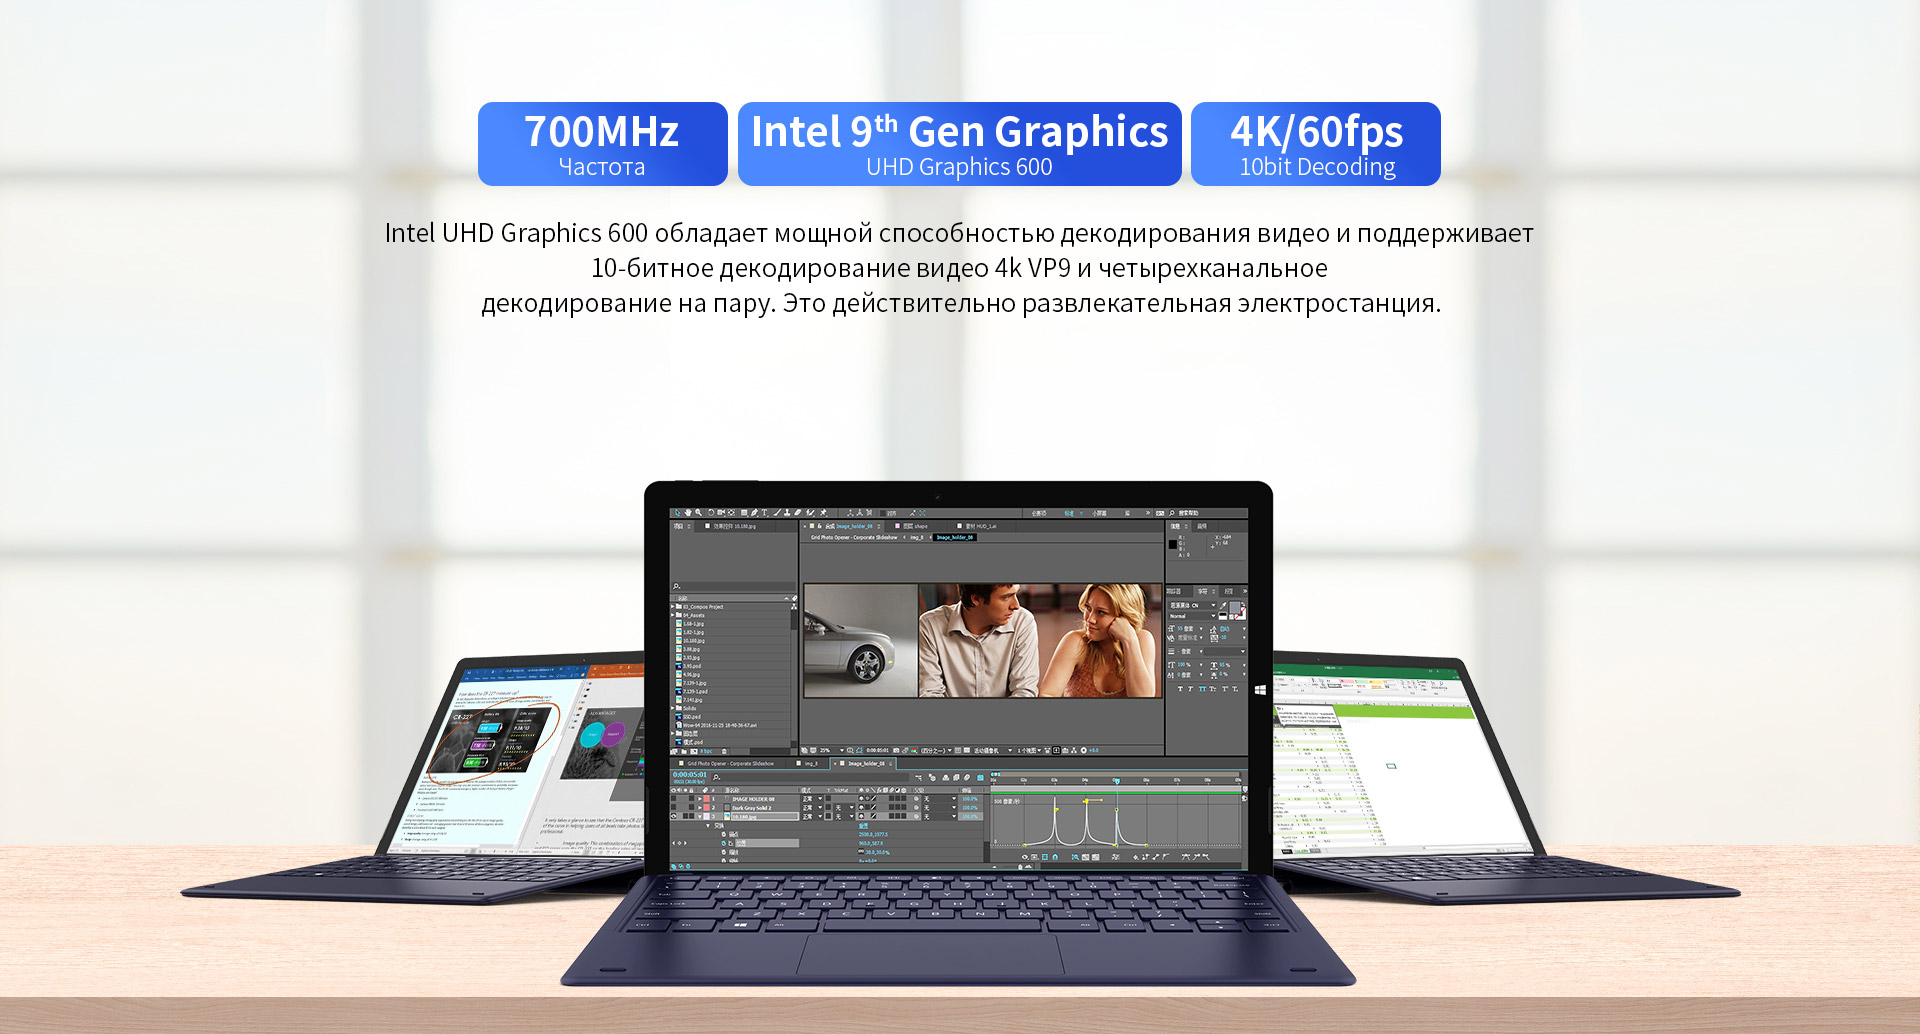This screenshot has height=1034, width=1920.
Task: Switch to the shape viewer tab
Action: [x=915, y=526]
